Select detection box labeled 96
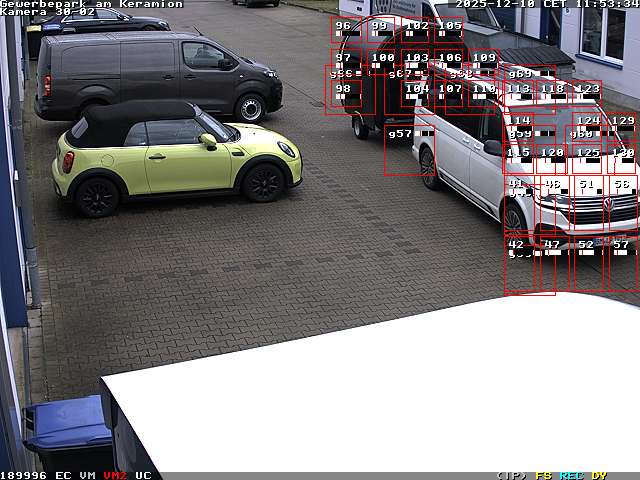This screenshot has width=640, height=480. (345, 30)
